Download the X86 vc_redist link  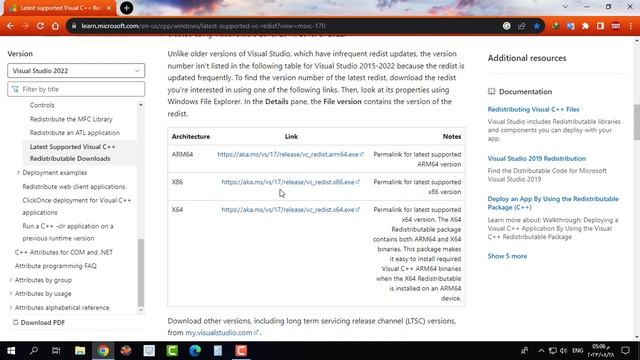(x=290, y=182)
